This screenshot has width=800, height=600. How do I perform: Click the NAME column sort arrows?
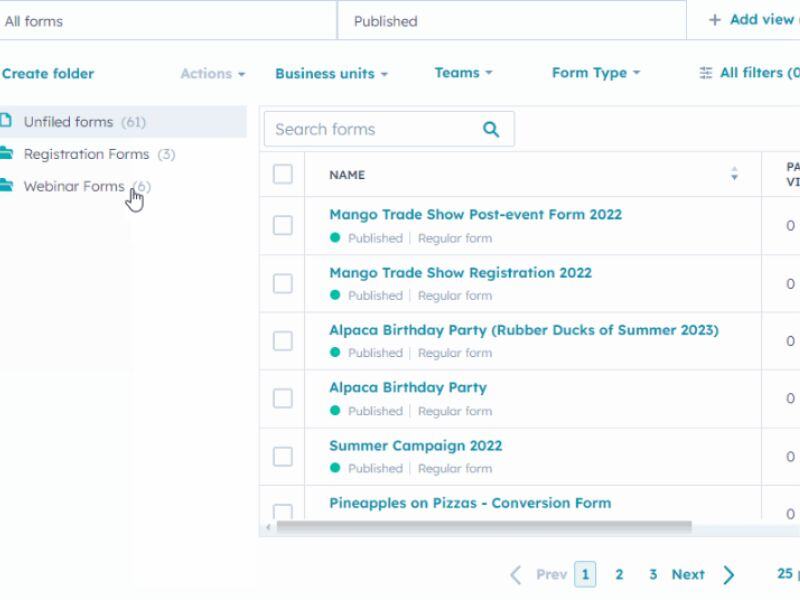tap(734, 173)
